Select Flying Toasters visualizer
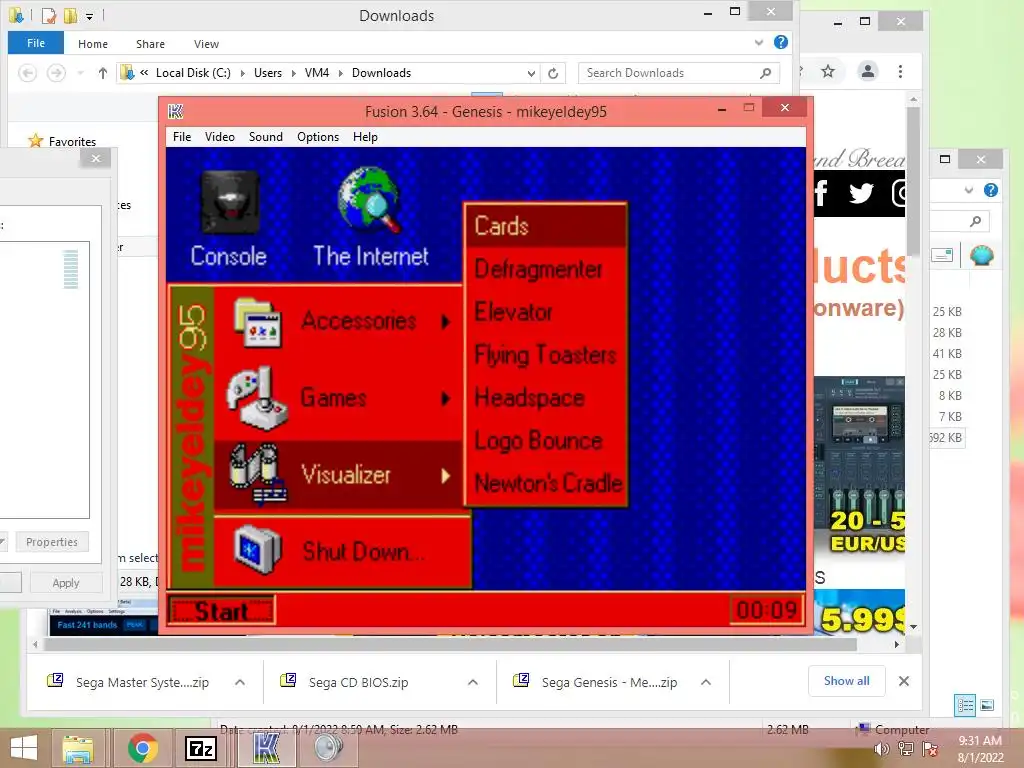 point(546,355)
